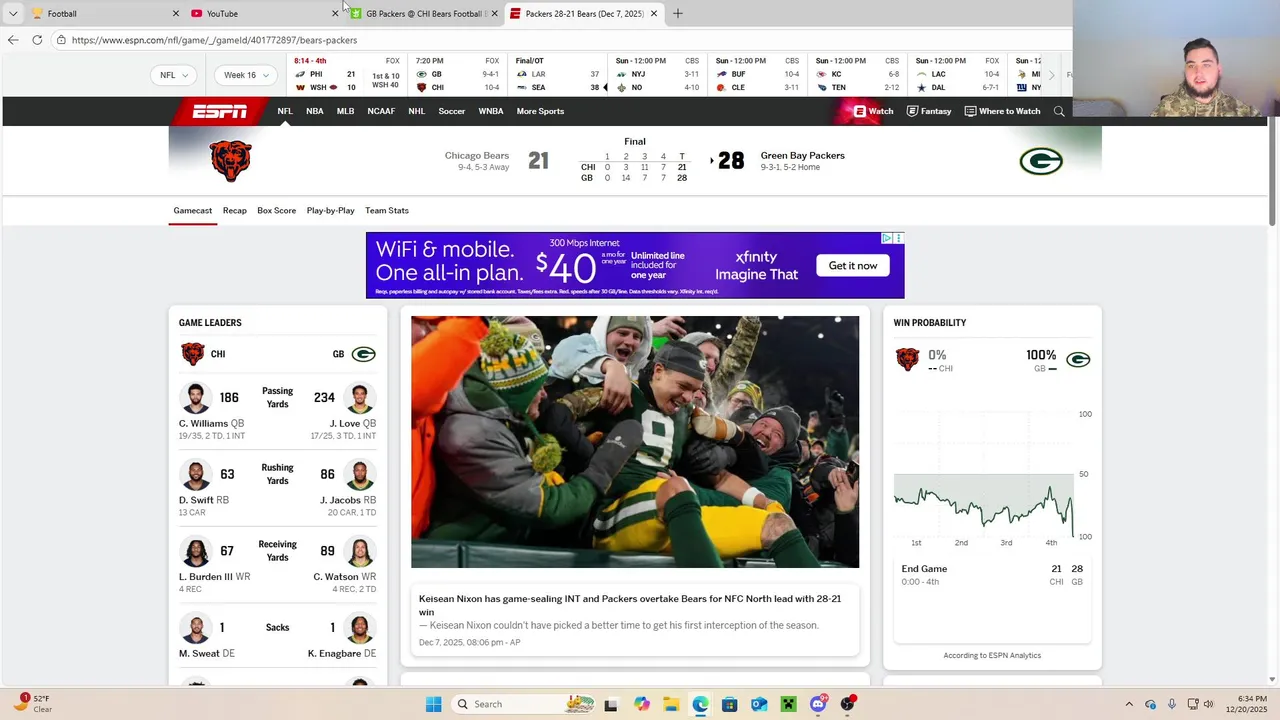This screenshot has height=720, width=1280.
Task: Go back with browser back arrow
Action: click(x=13, y=40)
